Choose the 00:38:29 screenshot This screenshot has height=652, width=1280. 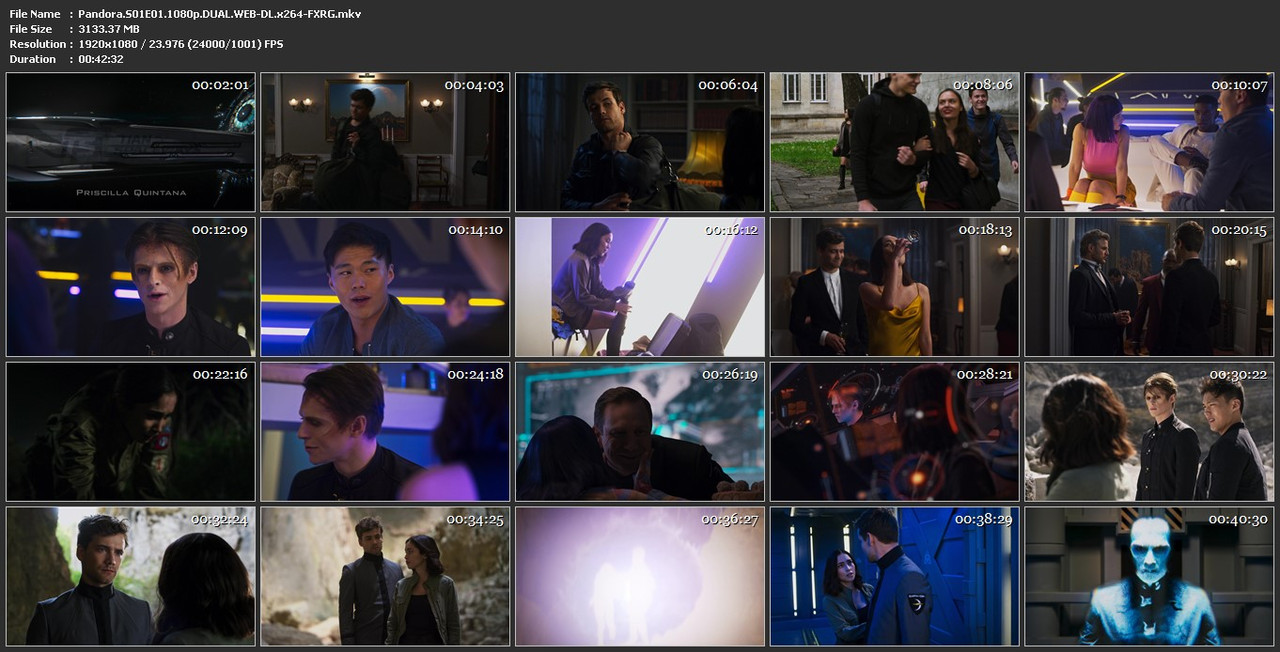(x=894, y=576)
